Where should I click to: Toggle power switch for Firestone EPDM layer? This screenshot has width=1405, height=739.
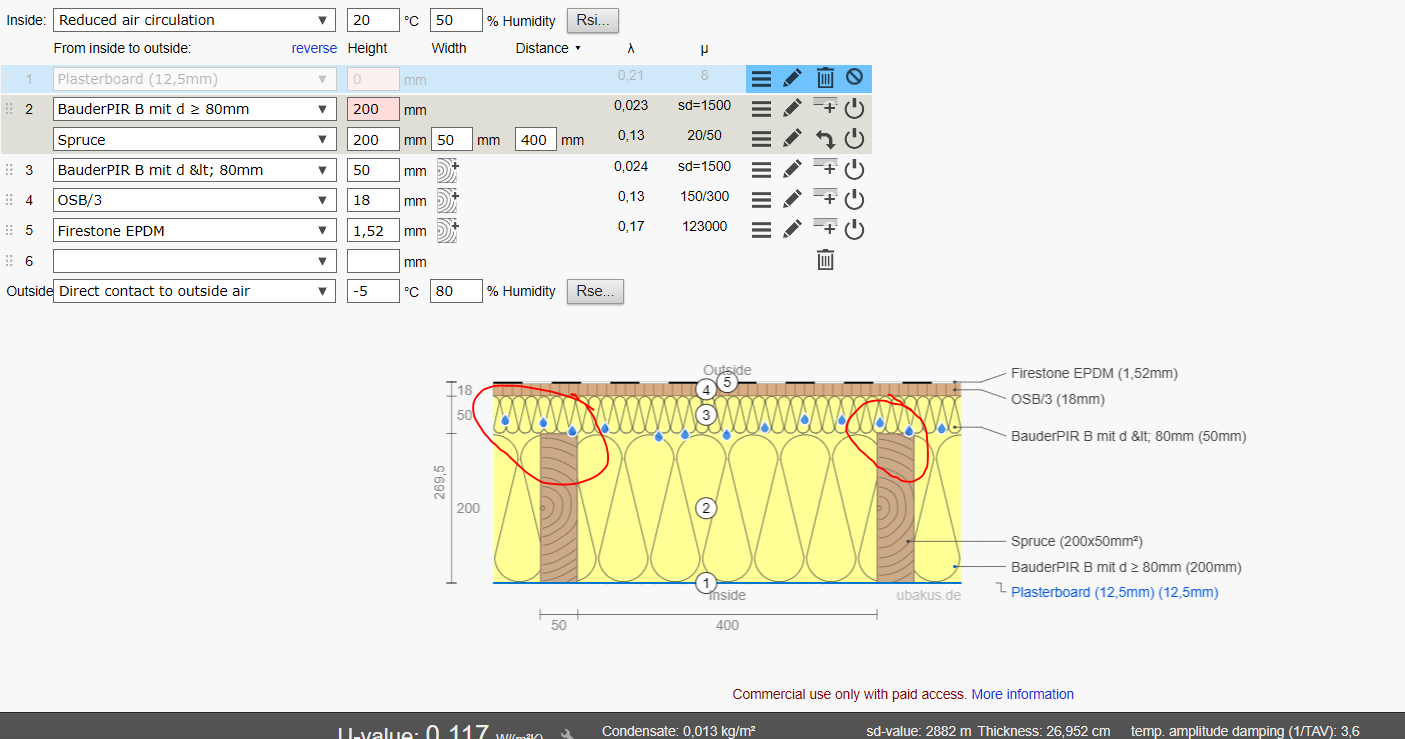[854, 230]
